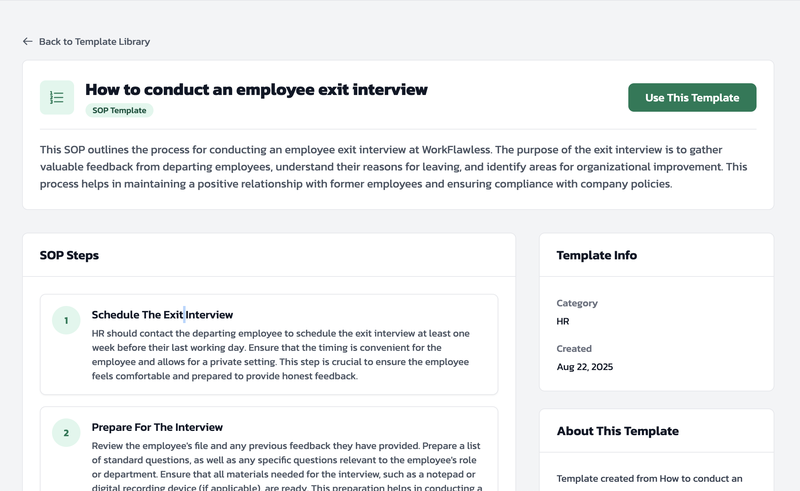Click the step 1 description text
Screen dimensions: 800x491
(280, 355)
